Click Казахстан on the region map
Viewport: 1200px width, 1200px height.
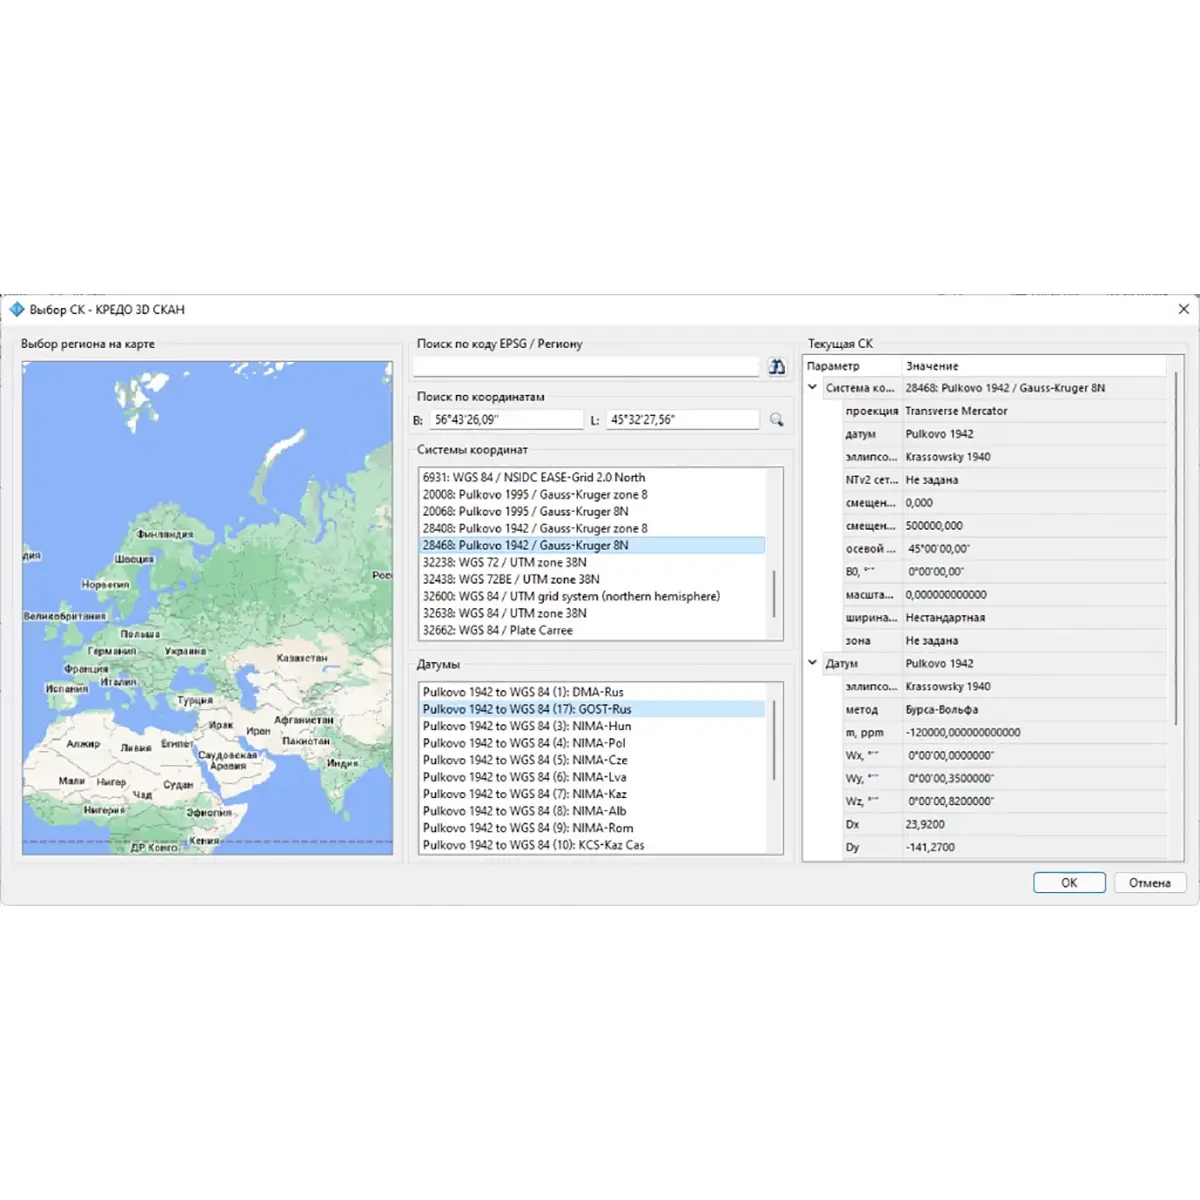pyautogui.click(x=301, y=658)
